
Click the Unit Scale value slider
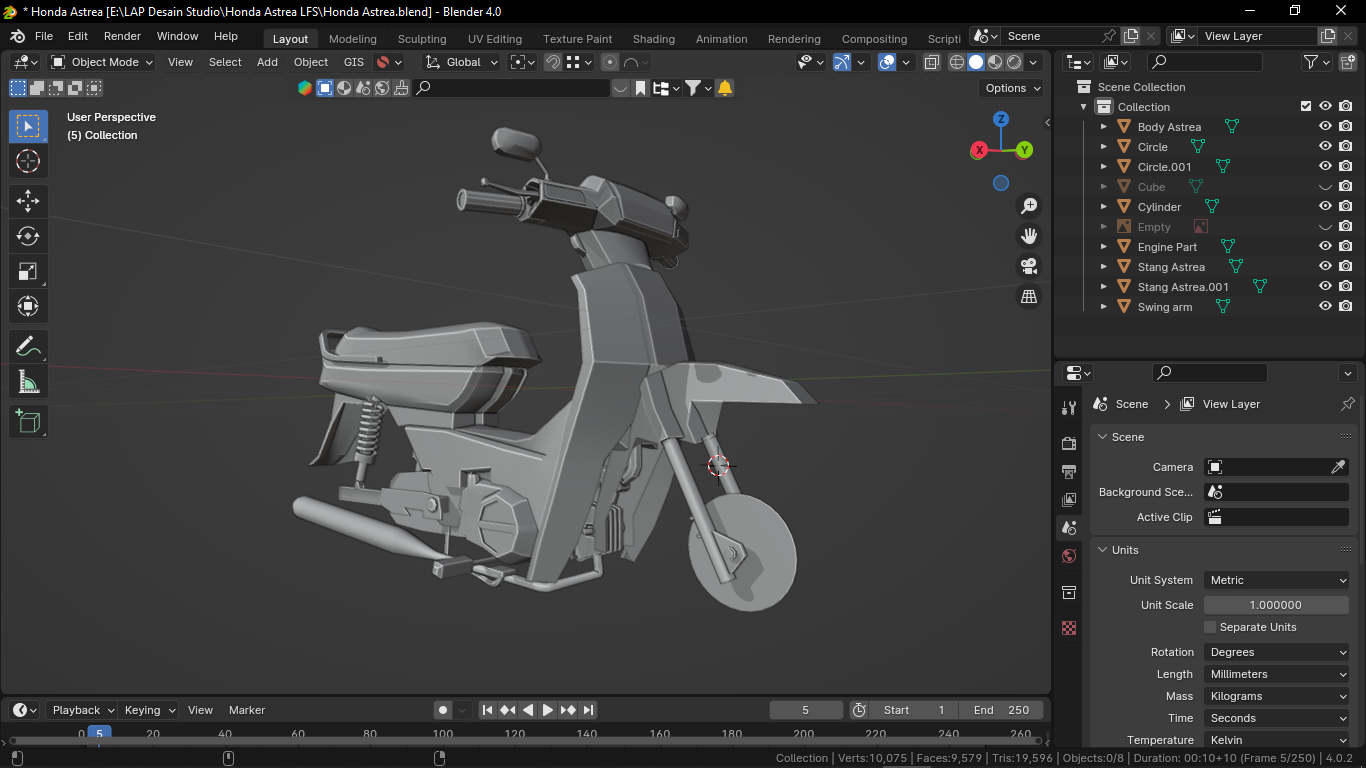pyautogui.click(x=1276, y=605)
